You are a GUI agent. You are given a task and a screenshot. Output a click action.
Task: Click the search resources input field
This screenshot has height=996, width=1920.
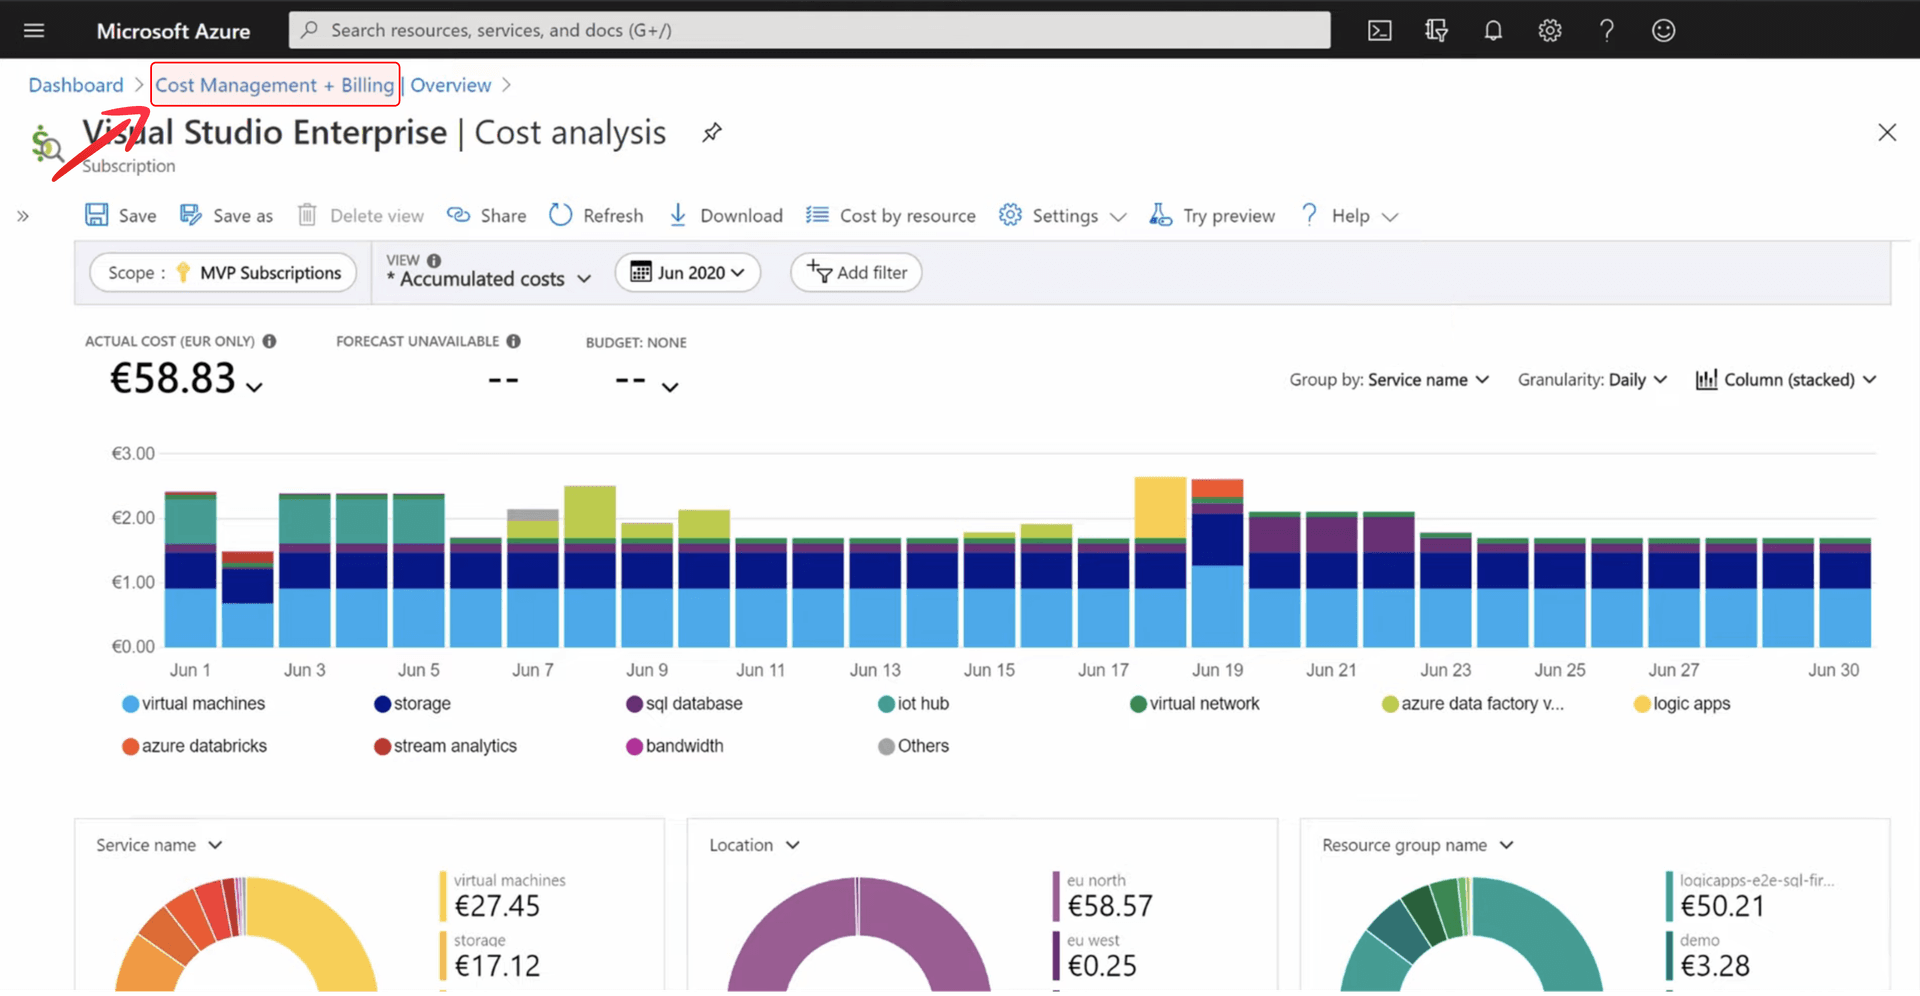click(x=810, y=31)
